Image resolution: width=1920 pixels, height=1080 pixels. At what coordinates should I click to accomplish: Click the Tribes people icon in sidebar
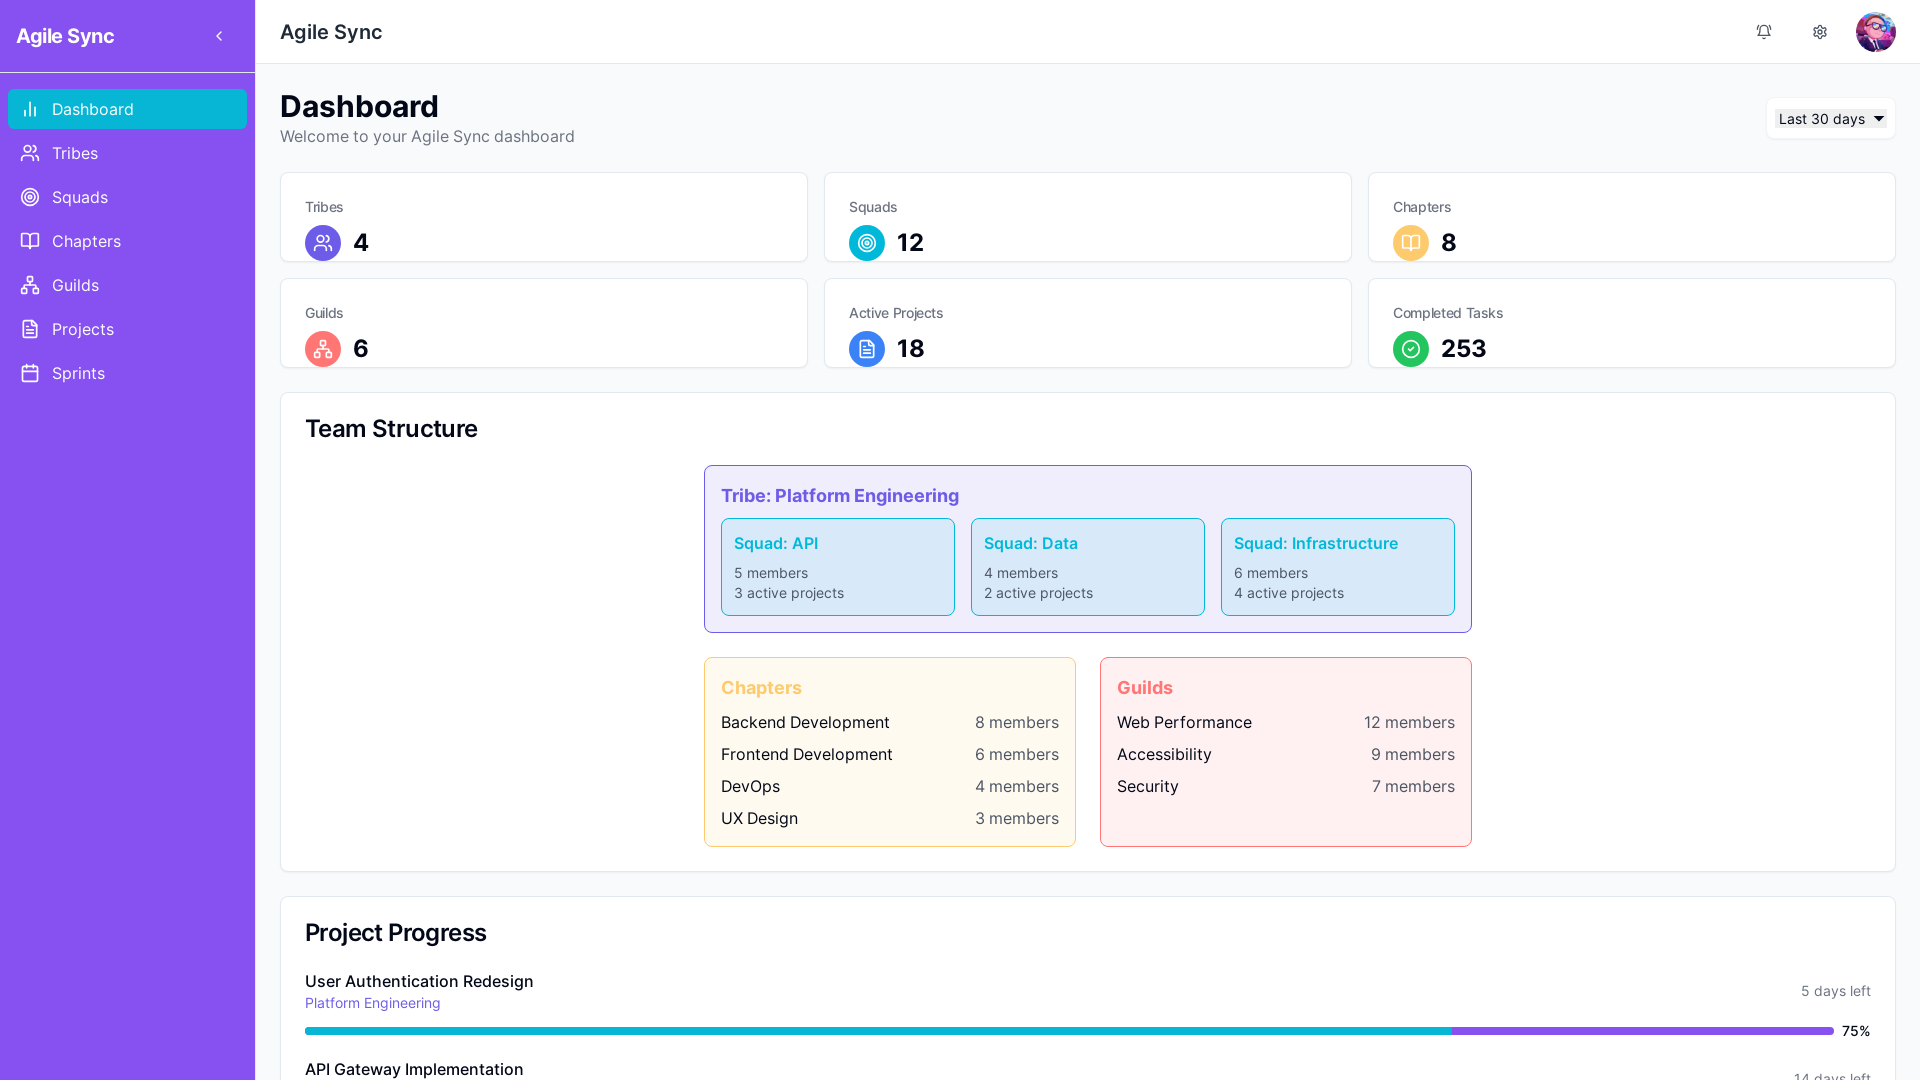(30, 153)
